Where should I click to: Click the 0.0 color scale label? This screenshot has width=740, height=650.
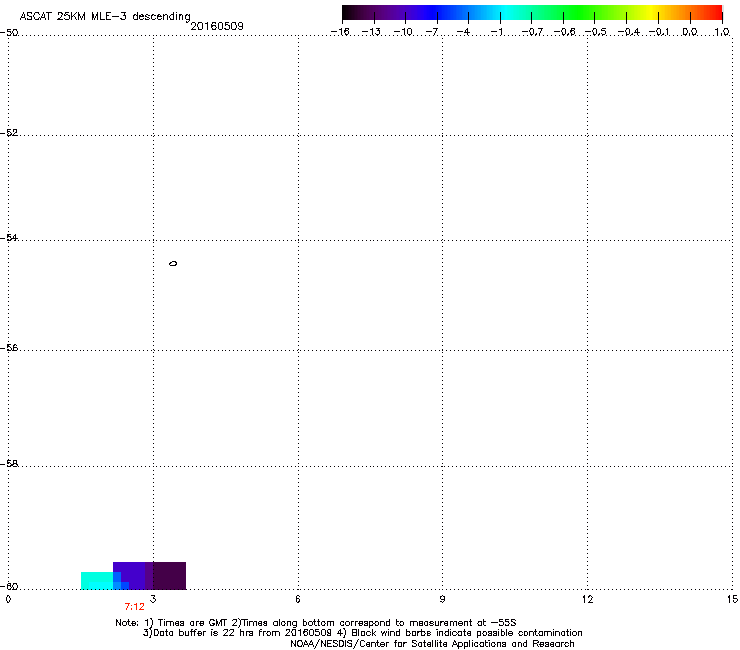[x=690, y=32]
